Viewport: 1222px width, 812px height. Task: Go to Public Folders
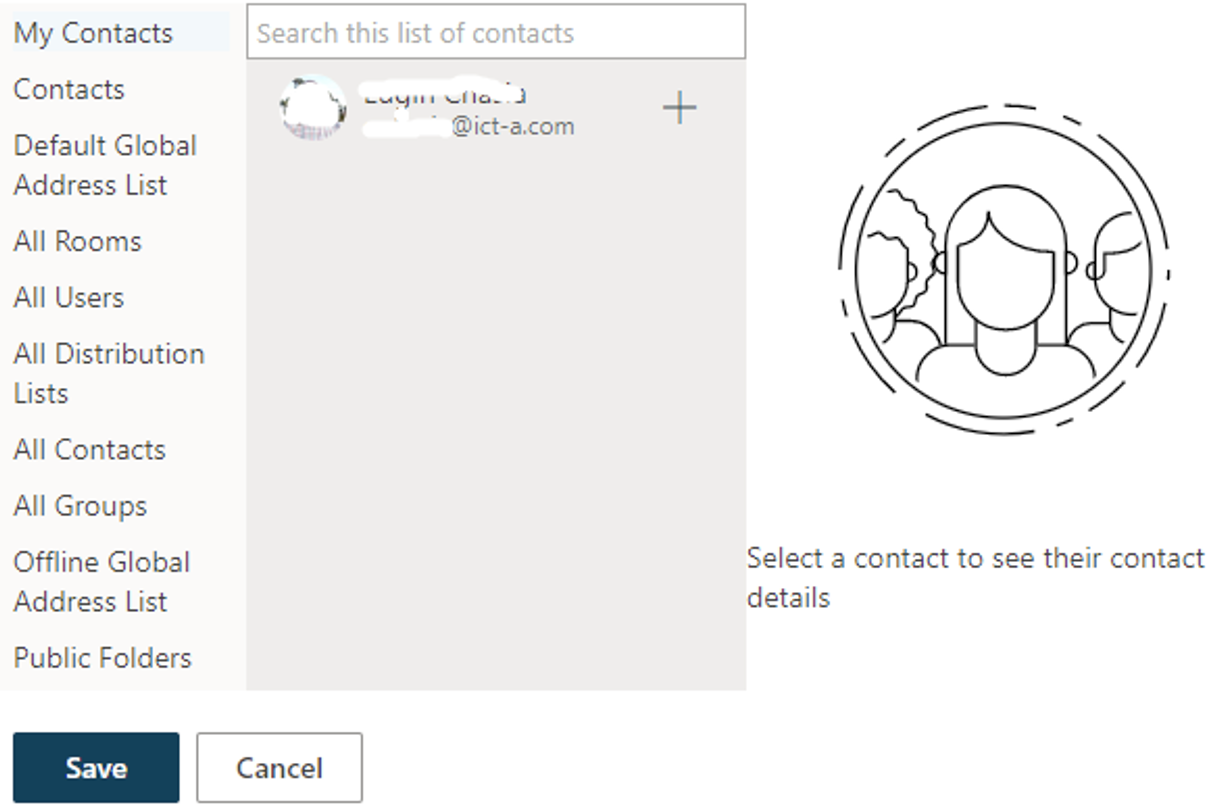[102, 657]
